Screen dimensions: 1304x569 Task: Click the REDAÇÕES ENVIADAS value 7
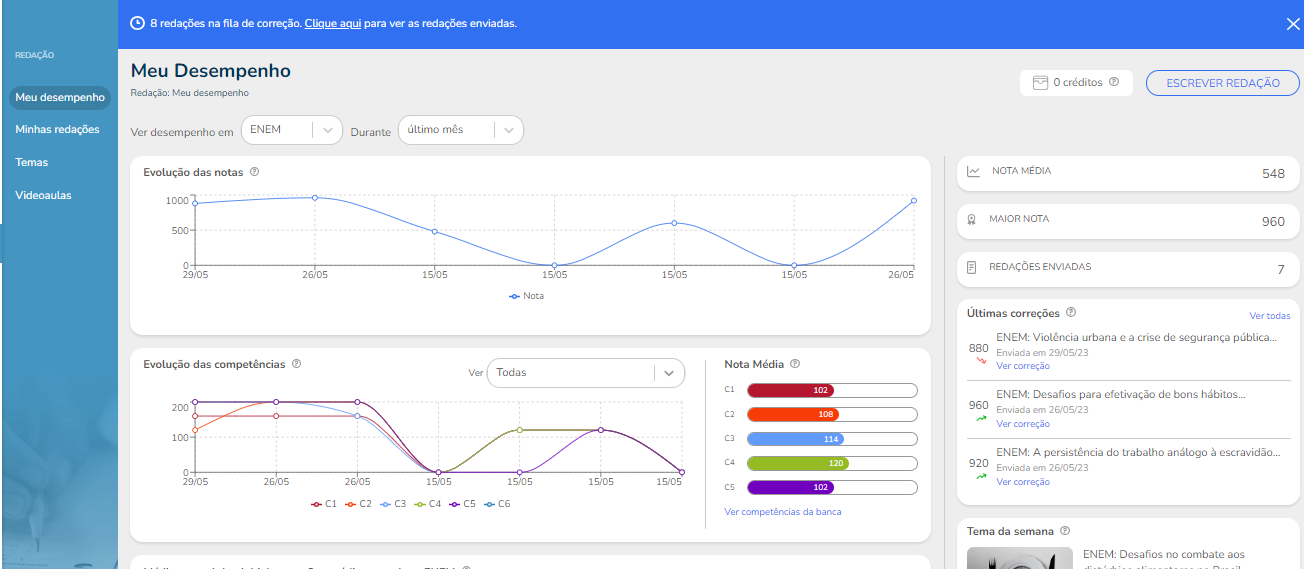[1281, 270]
